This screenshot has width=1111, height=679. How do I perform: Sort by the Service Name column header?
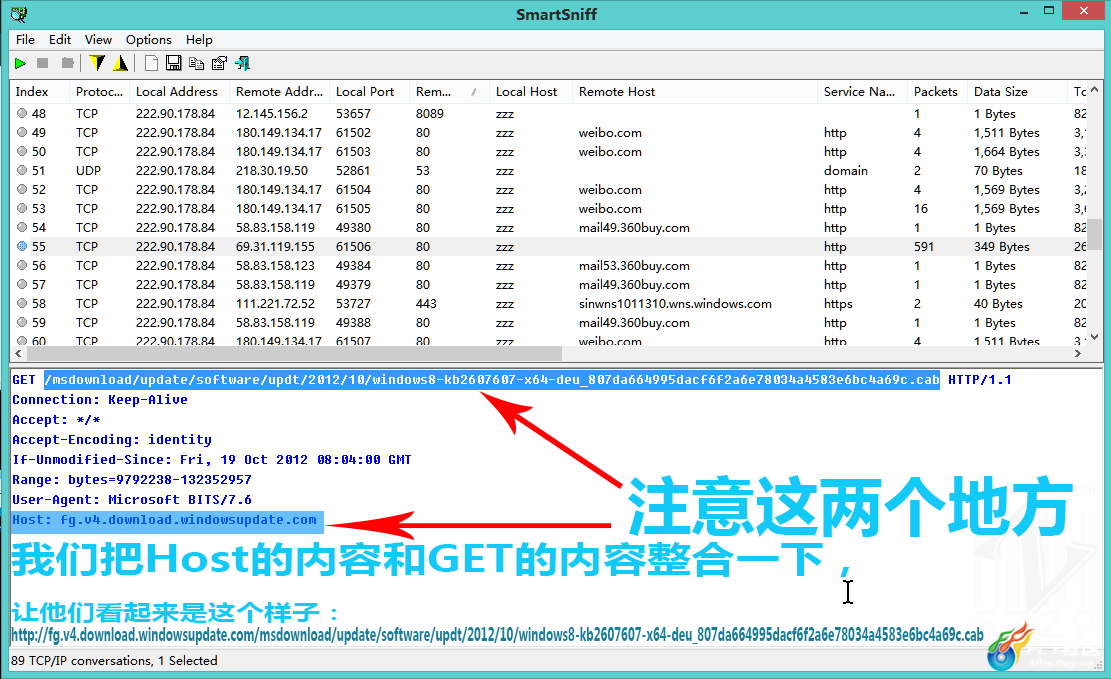point(862,91)
